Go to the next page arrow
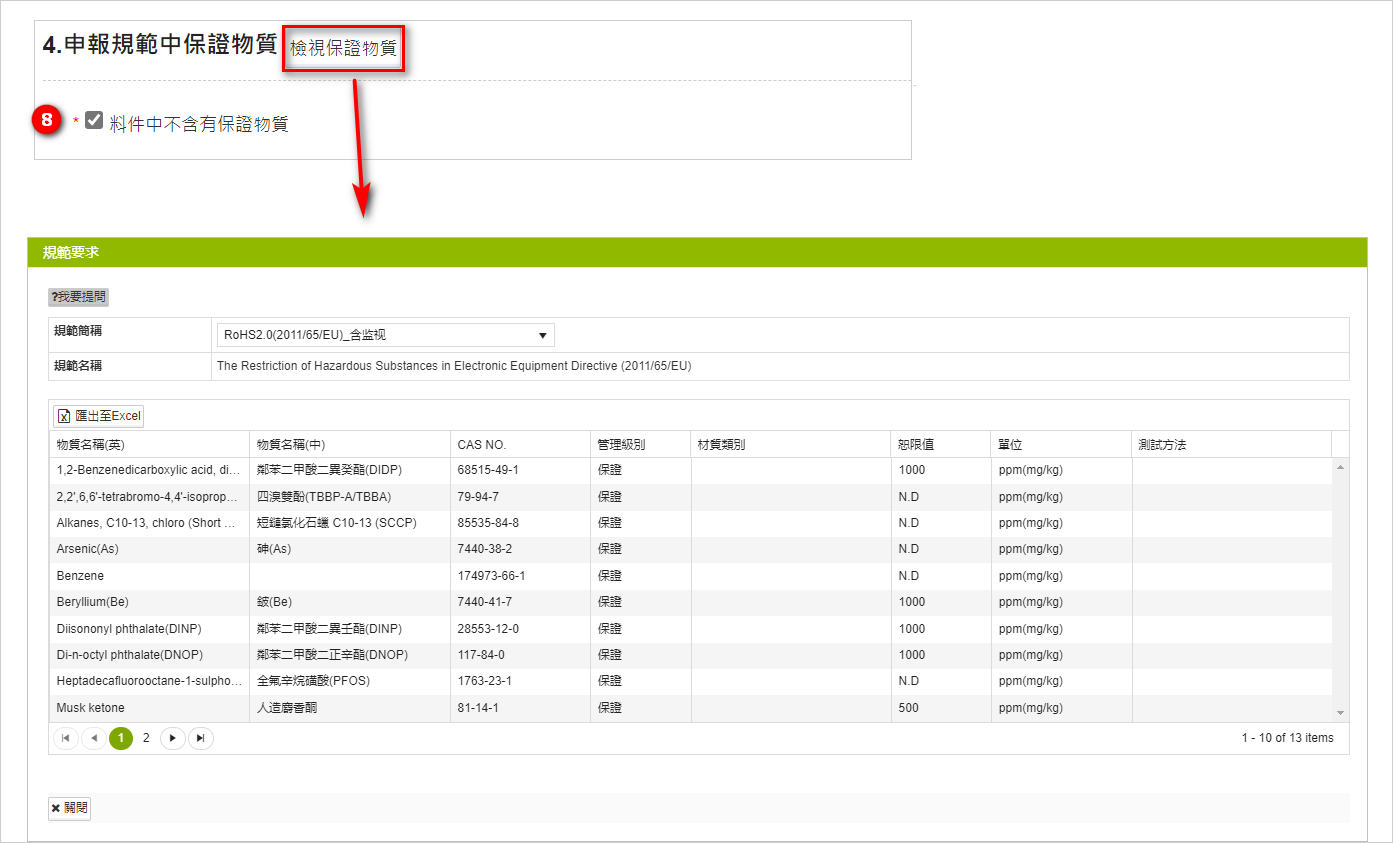The width and height of the screenshot is (1393, 843). (173, 738)
